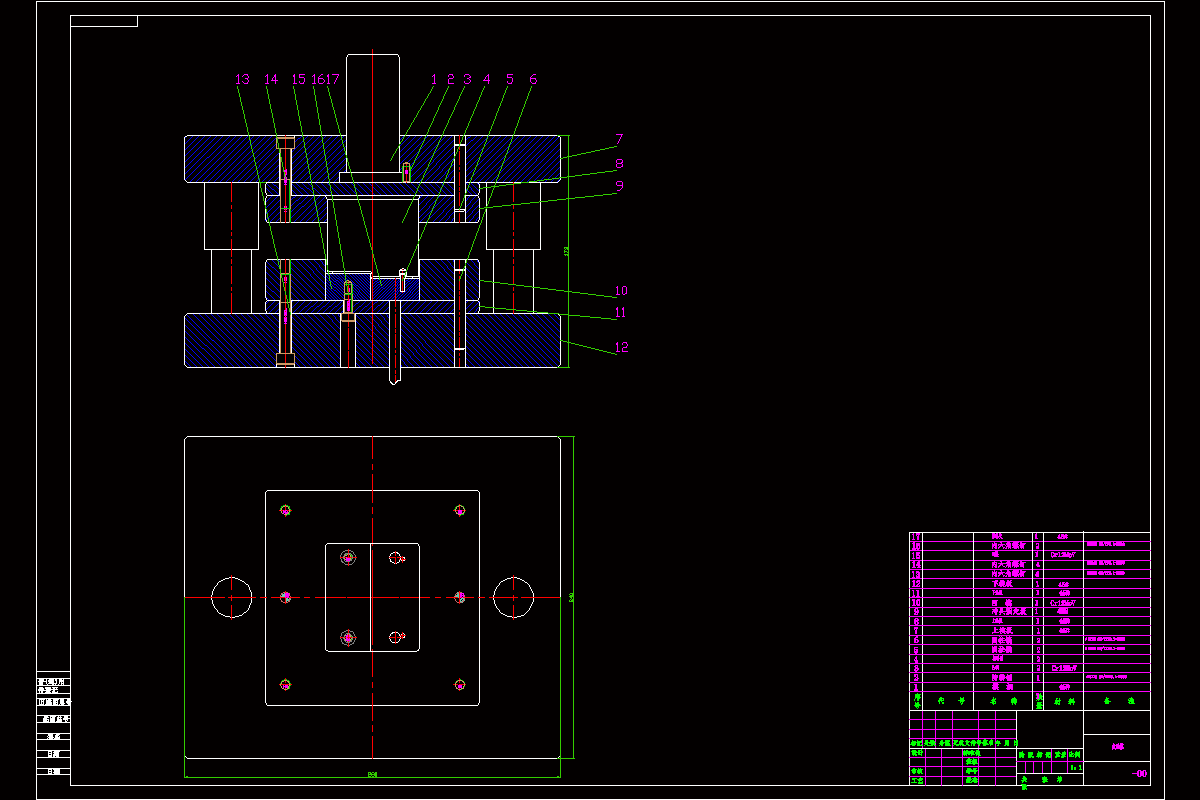Select callout number 4 above the section view
The height and width of the screenshot is (800, 1200).
click(x=487, y=78)
